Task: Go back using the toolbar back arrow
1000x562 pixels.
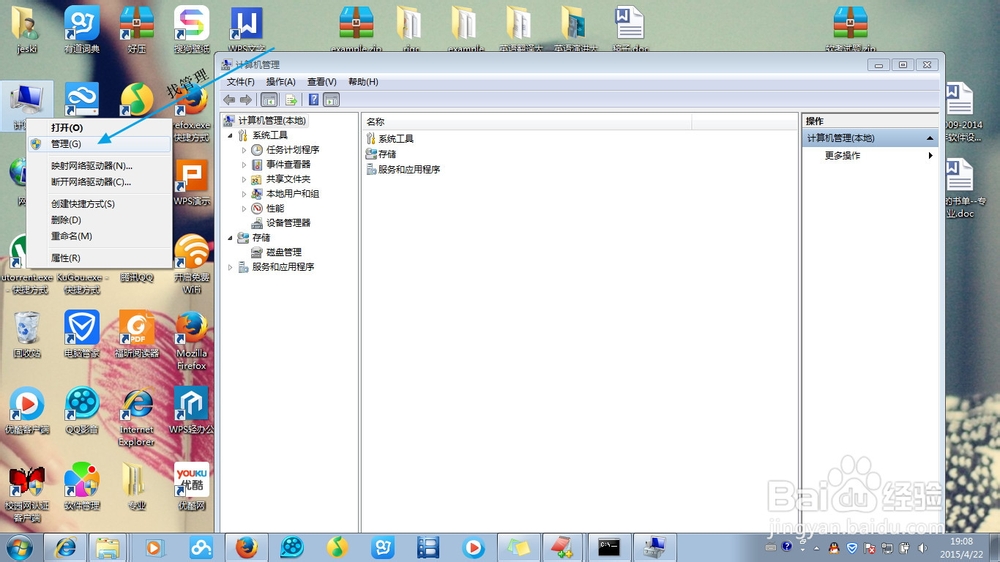Action: (x=230, y=100)
